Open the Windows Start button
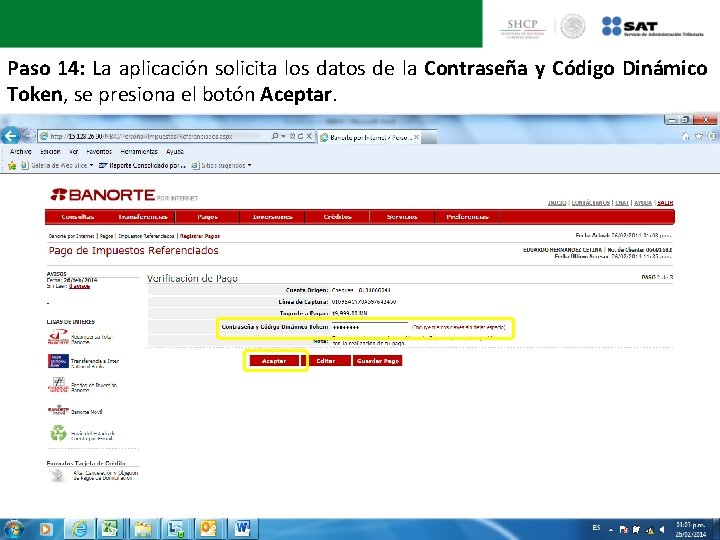 [x=13, y=529]
